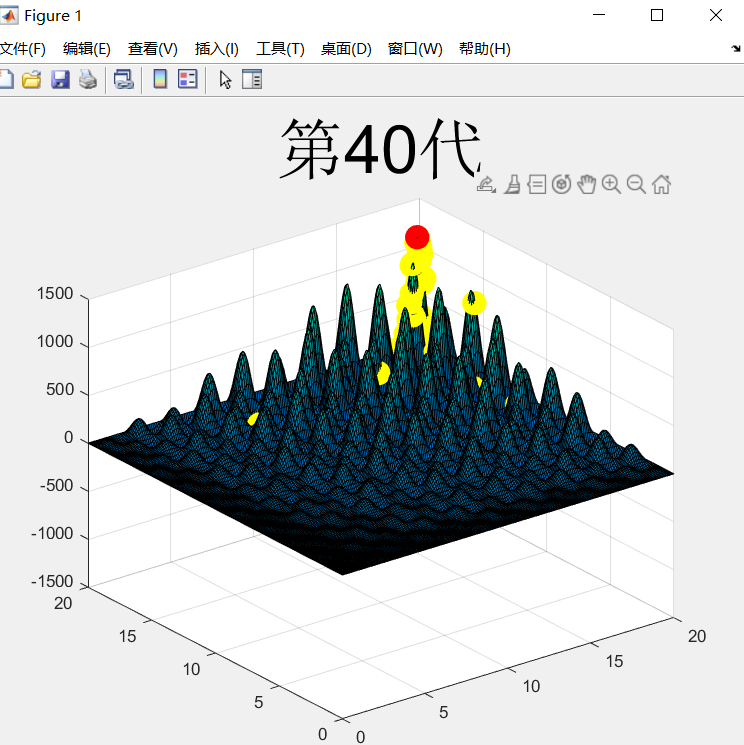744x745 pixels.
Task: Close the Figure 1 window
Action: tap(715, 15)
